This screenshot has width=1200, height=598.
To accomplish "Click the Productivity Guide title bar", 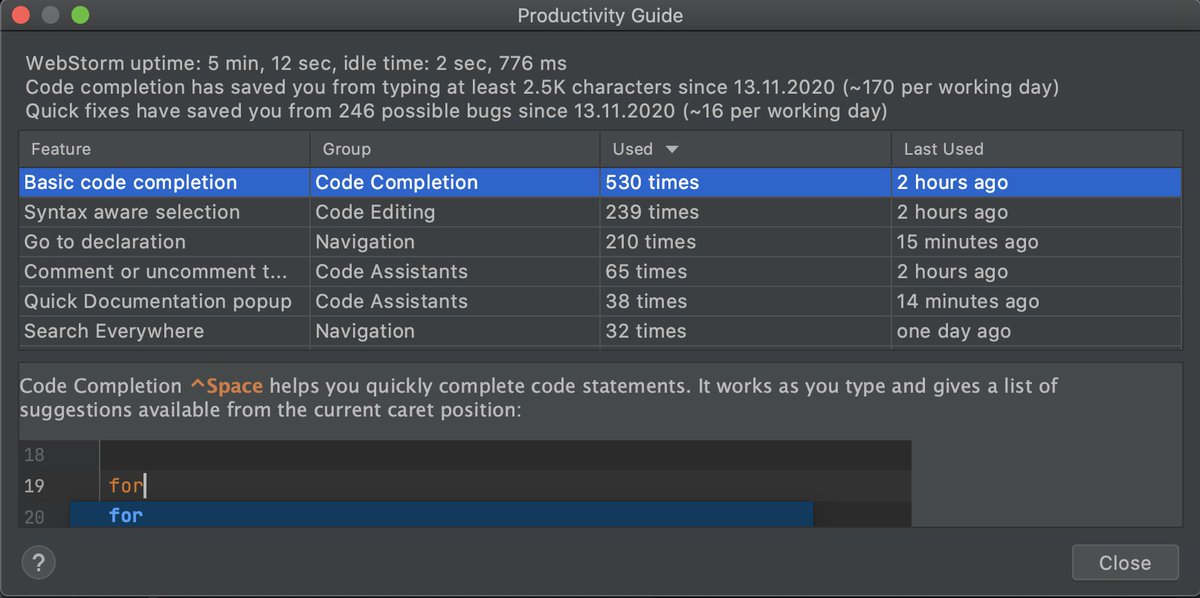I will click(x=599, y=15).
